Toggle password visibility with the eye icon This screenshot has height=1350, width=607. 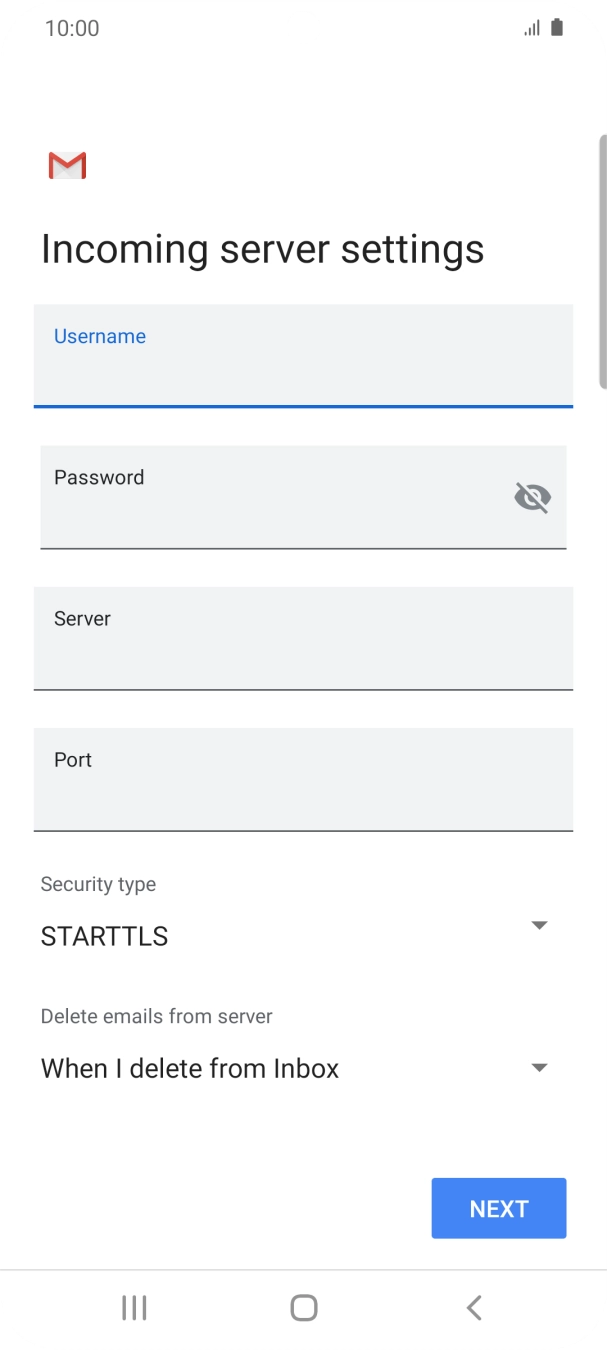[531, 496]
